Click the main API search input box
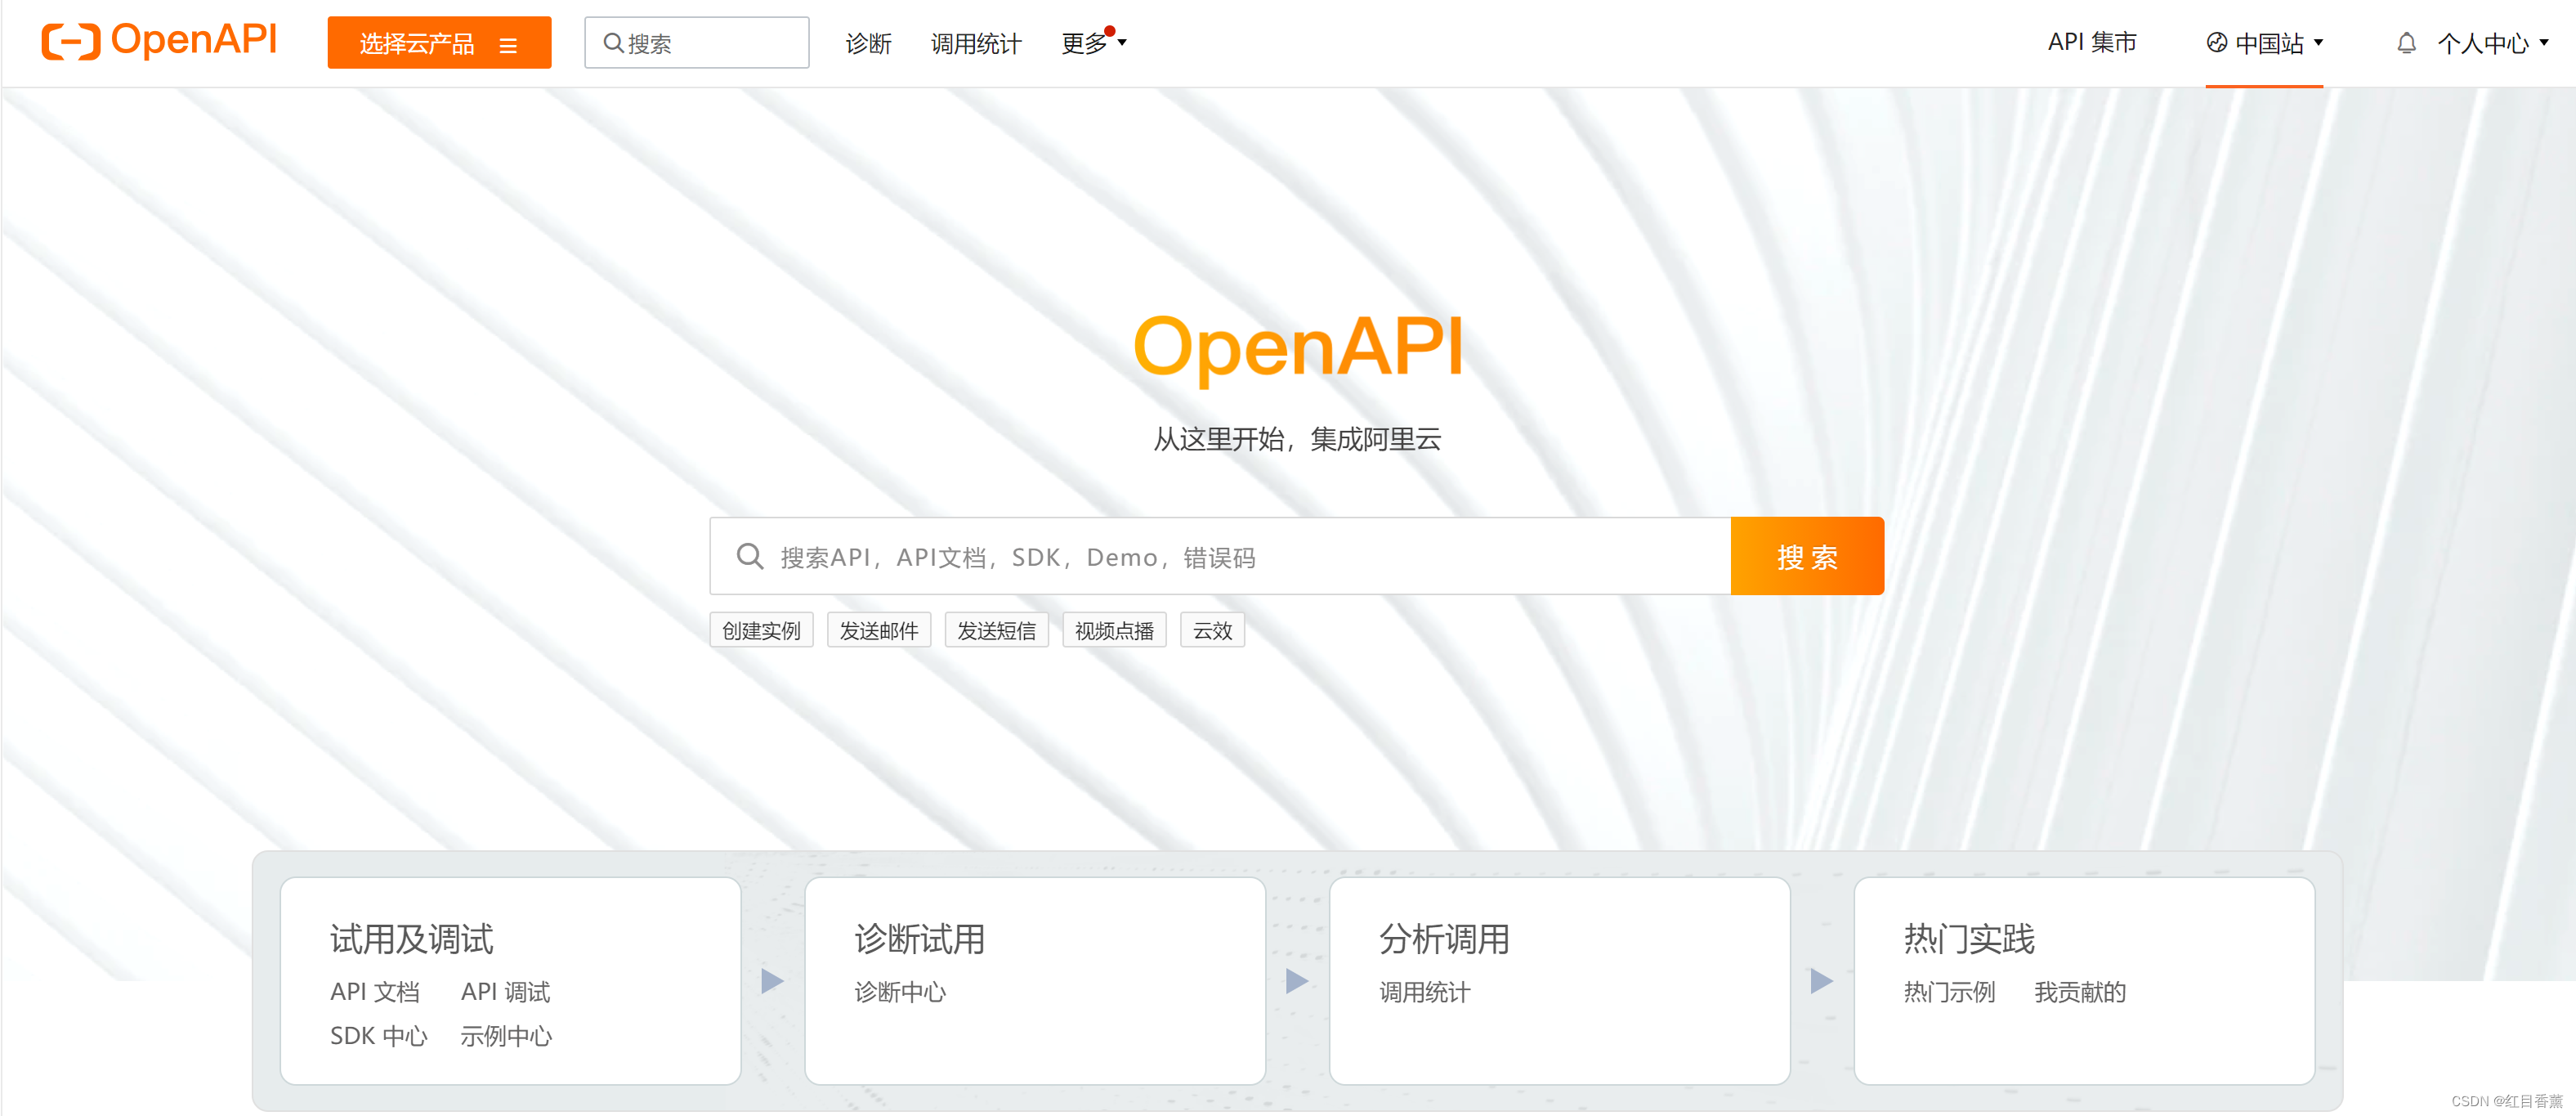The height and width of the screenshot is (1116, 2576). coord(1220,556)
